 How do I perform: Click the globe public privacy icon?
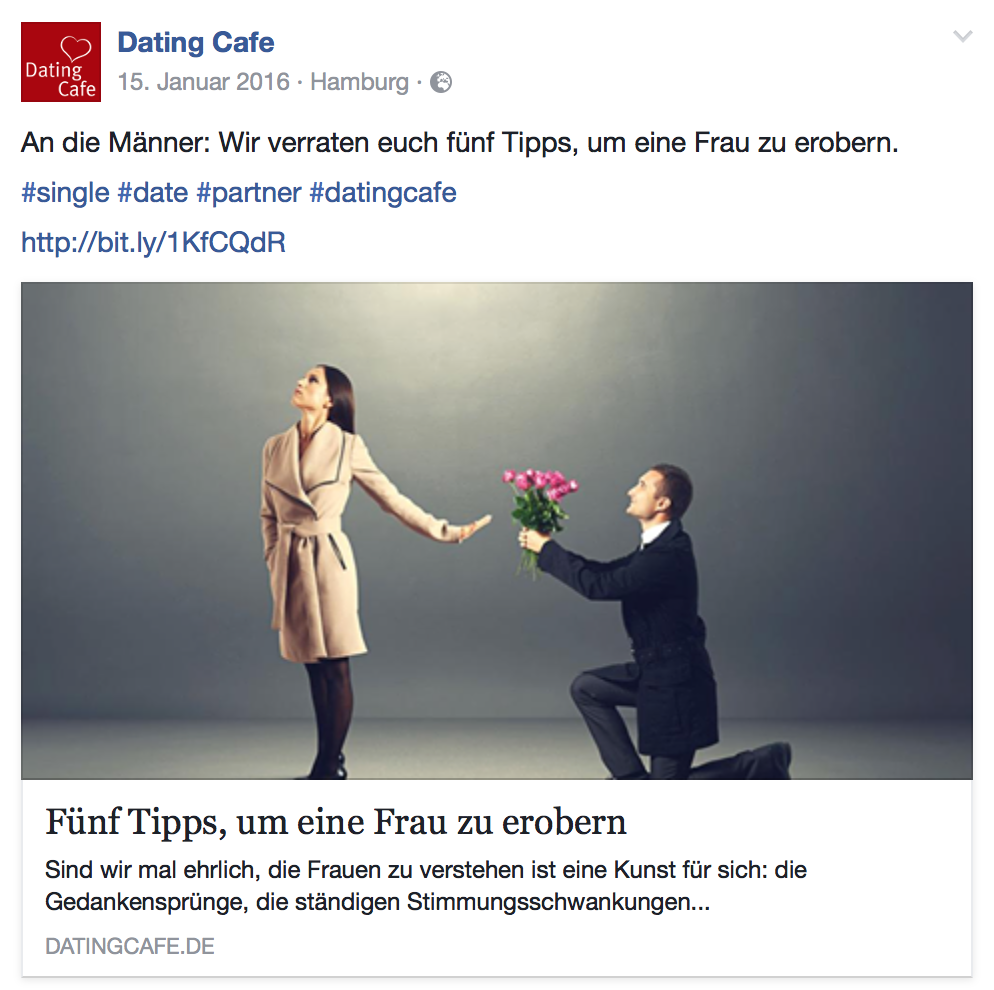coord(441,82)
